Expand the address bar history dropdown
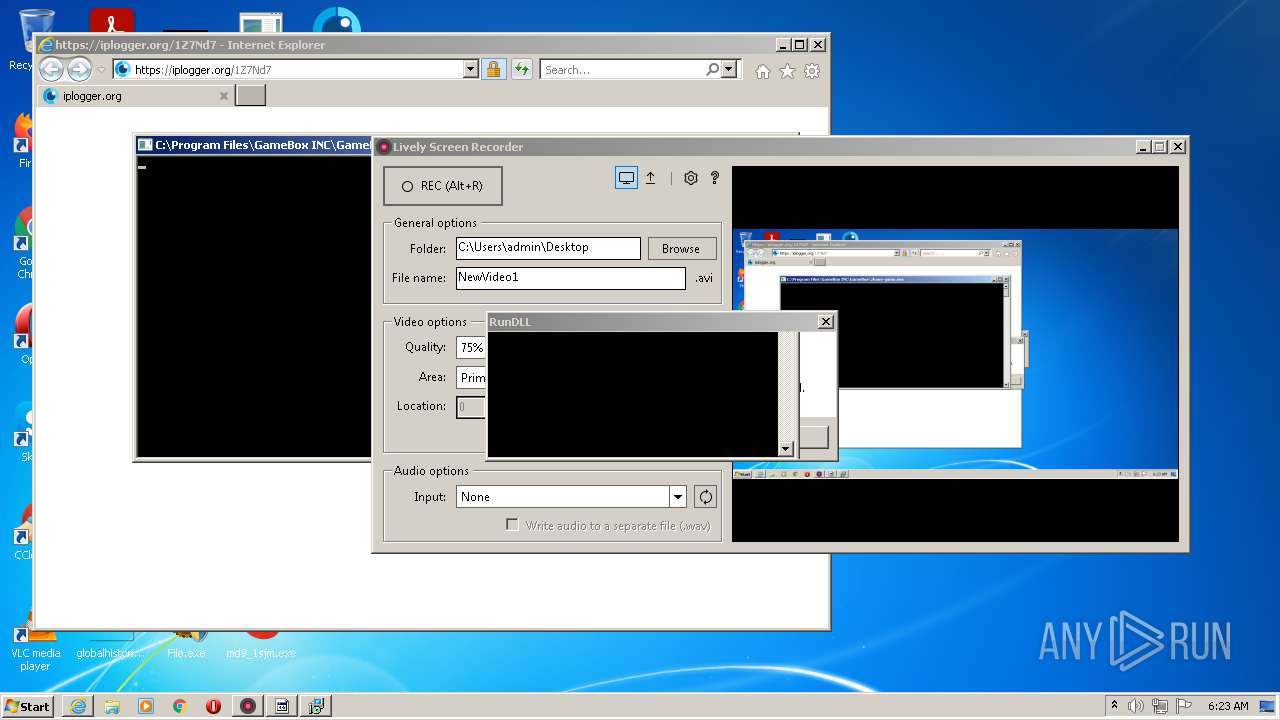This screenshot has height=720, width=1280. [471, 70]
